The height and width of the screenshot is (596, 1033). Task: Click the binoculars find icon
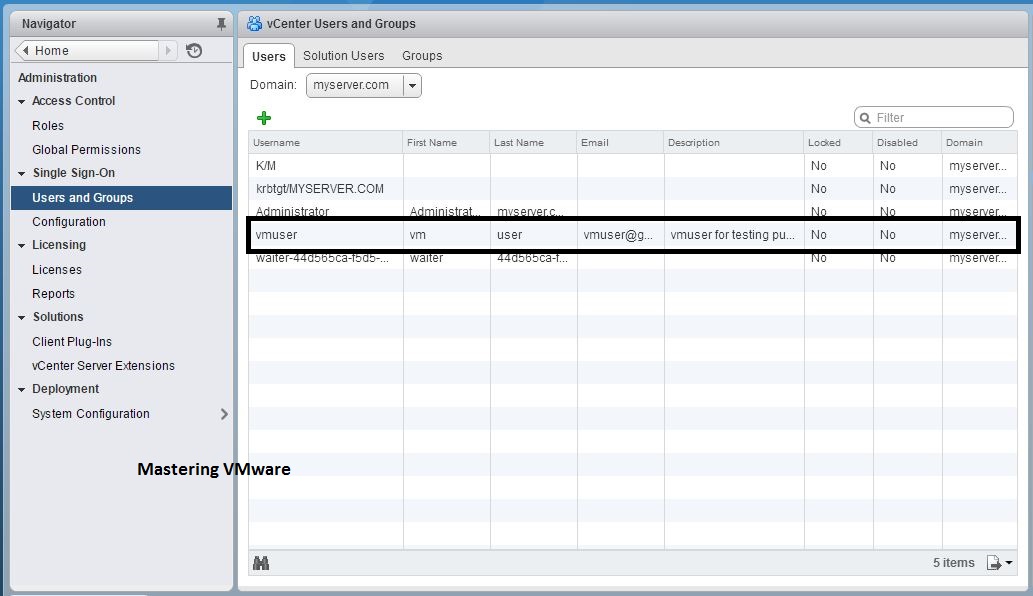click(x=261, y=563)
